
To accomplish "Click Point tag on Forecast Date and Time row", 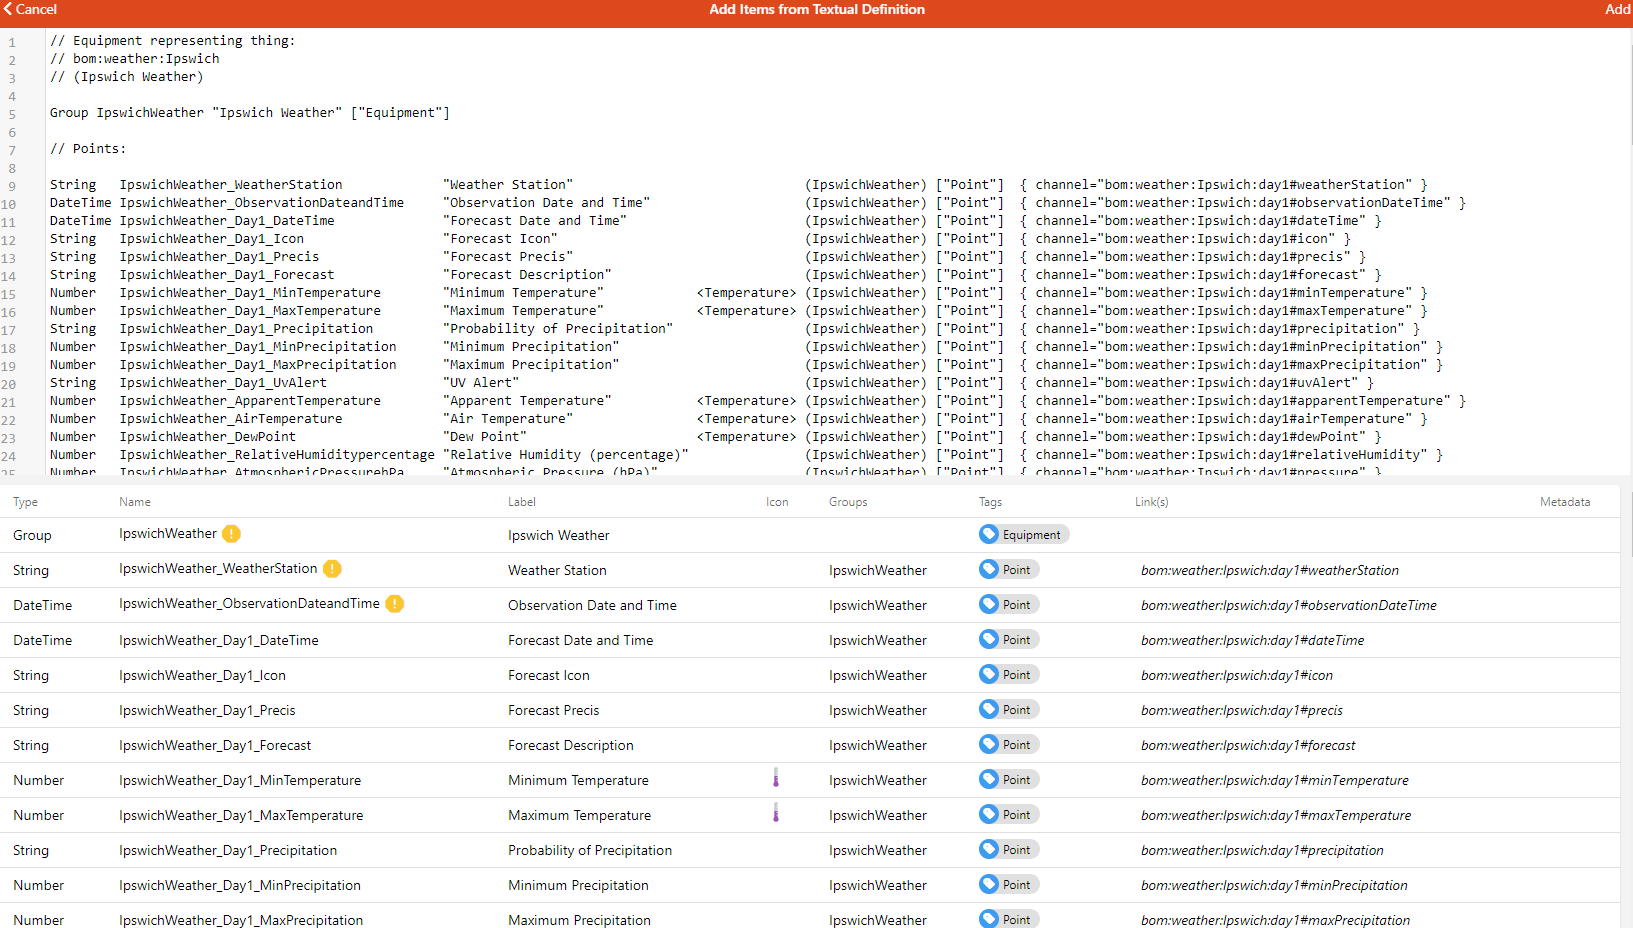I will (1008, 639).
